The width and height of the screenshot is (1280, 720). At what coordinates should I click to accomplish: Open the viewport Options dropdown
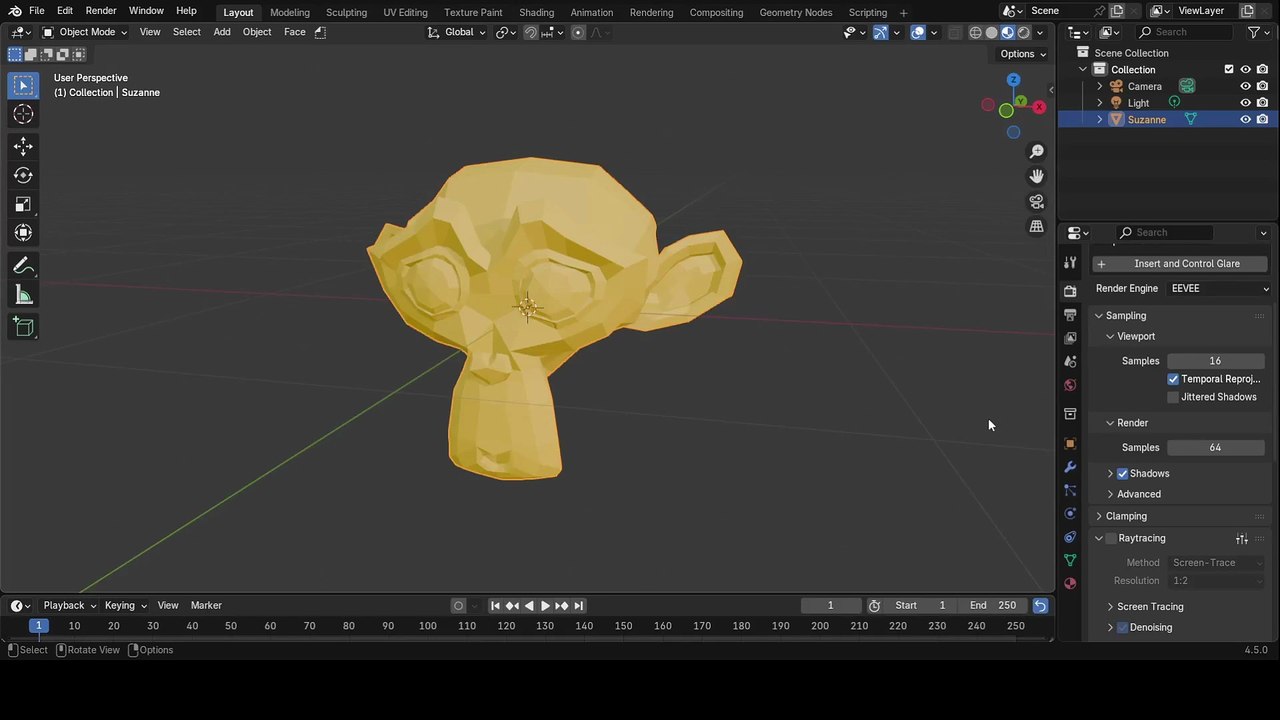click(x=1022, y=54)
